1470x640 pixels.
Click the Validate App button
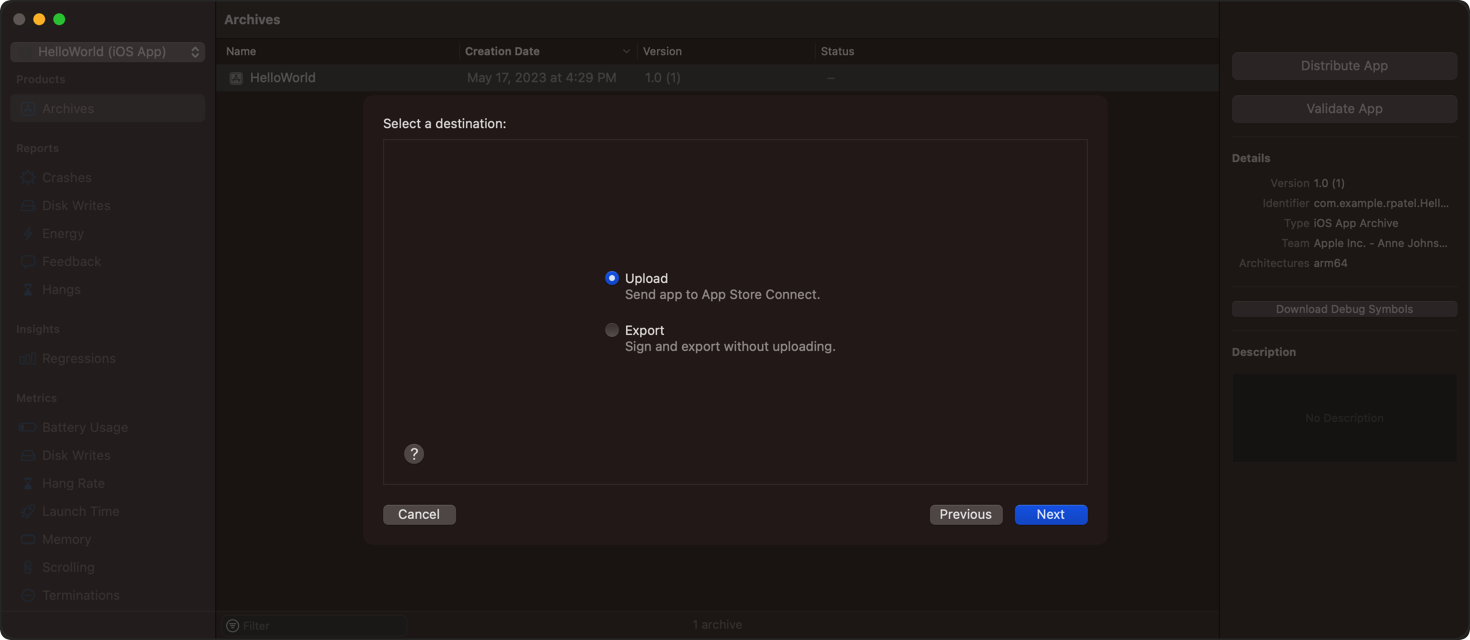(x=1344, y=109)
